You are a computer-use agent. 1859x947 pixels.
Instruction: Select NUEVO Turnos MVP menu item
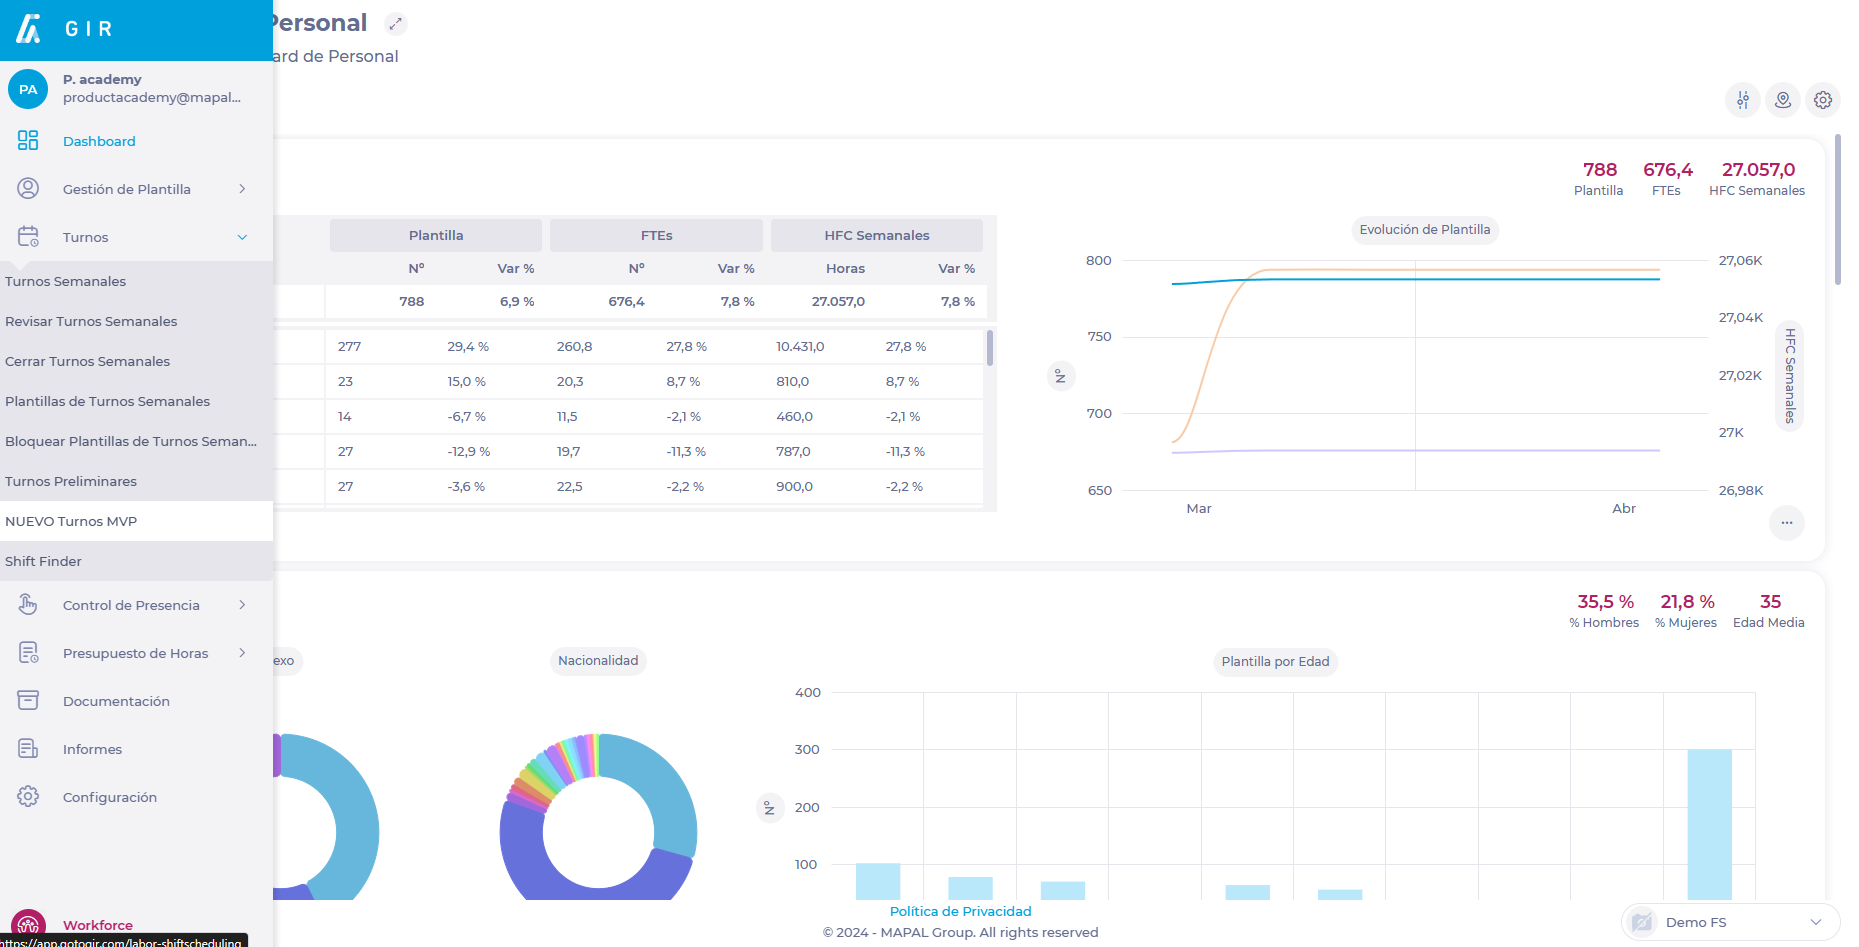click(71, 521)
